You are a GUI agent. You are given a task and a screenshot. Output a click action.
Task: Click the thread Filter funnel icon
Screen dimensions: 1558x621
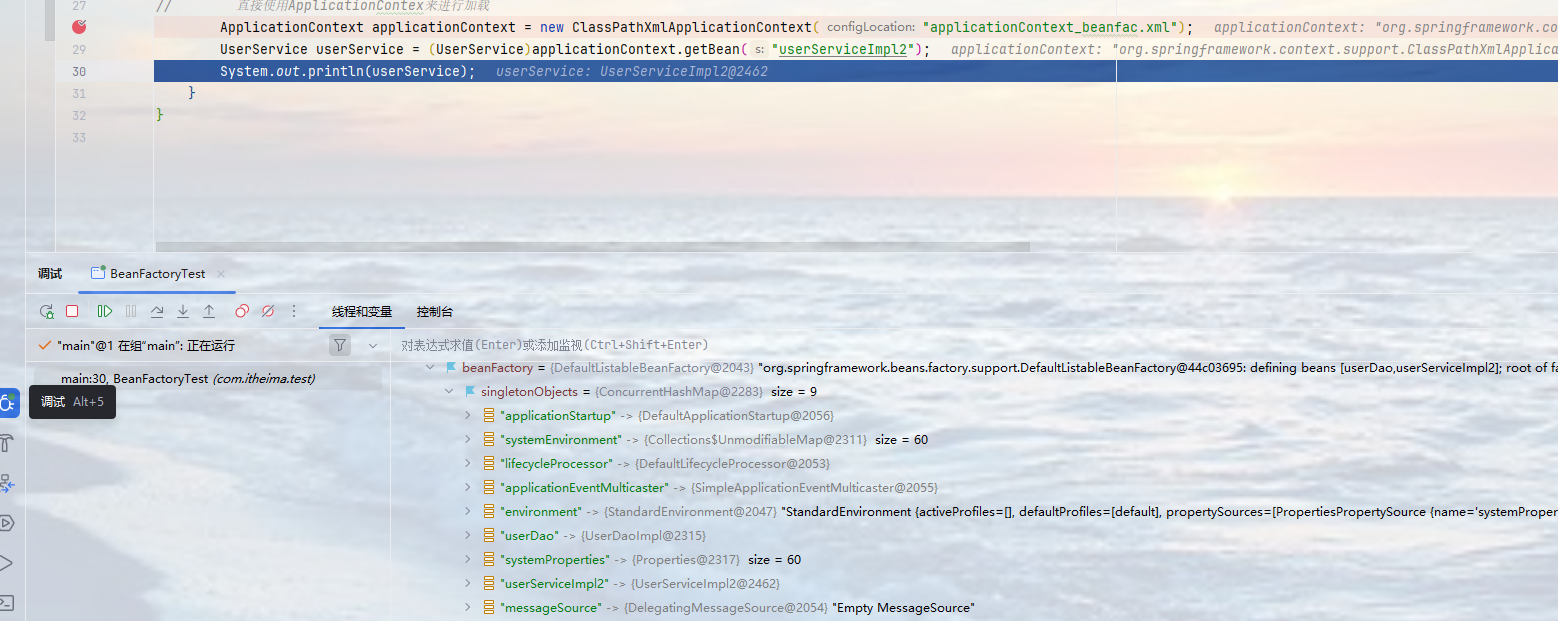click(x=340, y=345)
